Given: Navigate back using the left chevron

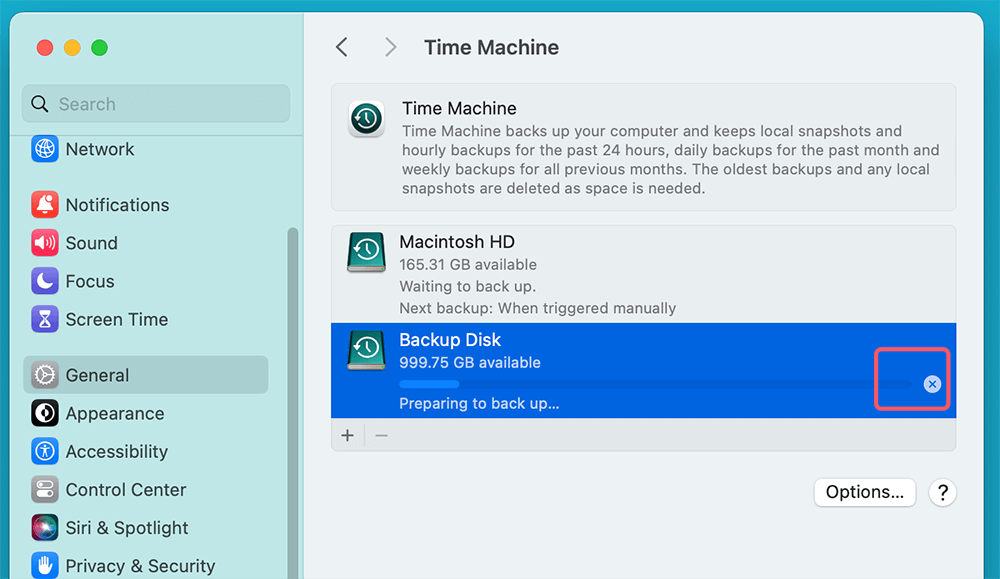Looking at the screenshot, I should (x=341, y=47).
